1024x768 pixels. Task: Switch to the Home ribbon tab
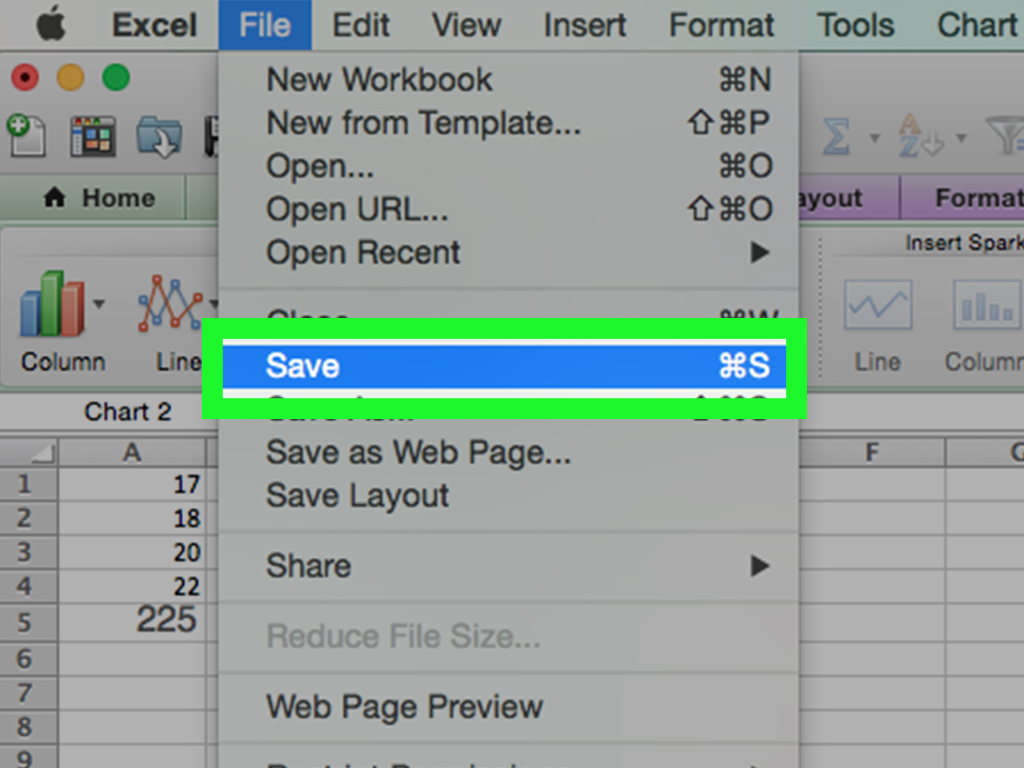(99, 198)
